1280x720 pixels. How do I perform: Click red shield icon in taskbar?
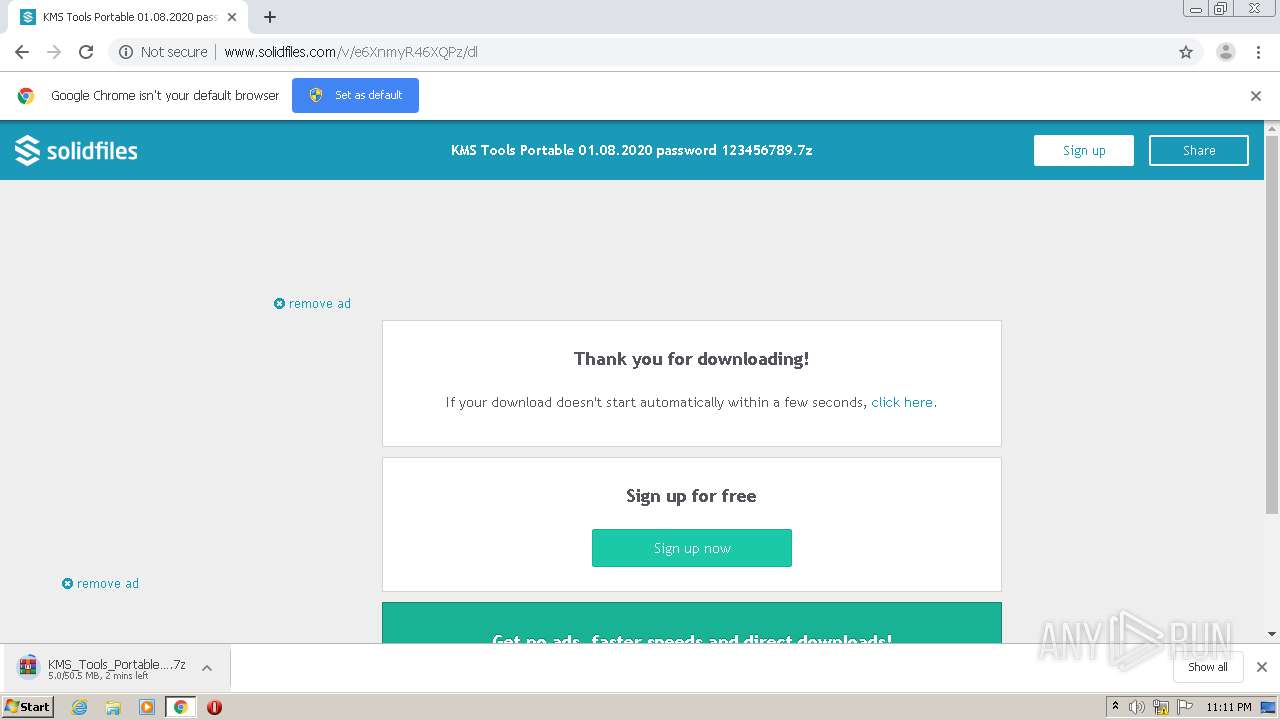tap(214, 707)
